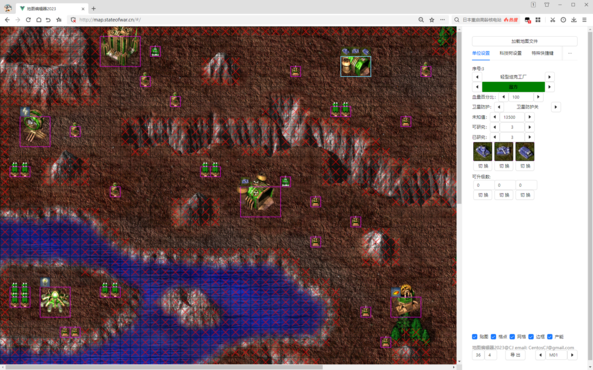593x370 pixels.
Task: Bookmark the page with the star icon
Action: [x=432, y=20]
